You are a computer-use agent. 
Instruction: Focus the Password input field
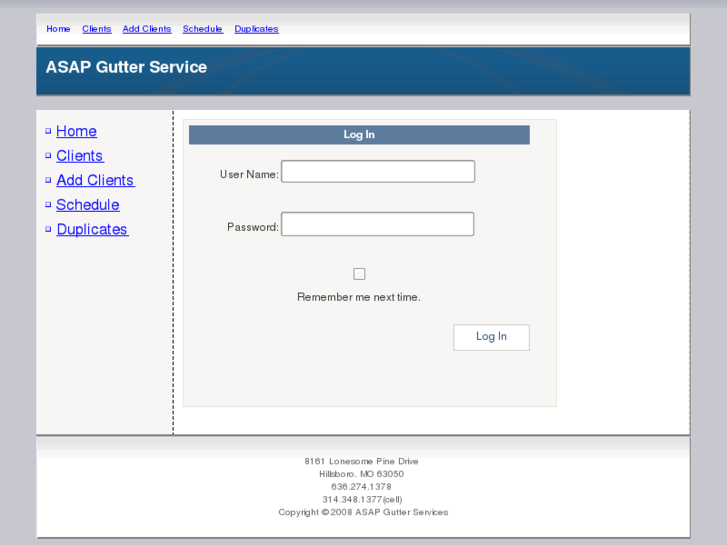click(x=377, y=224)
